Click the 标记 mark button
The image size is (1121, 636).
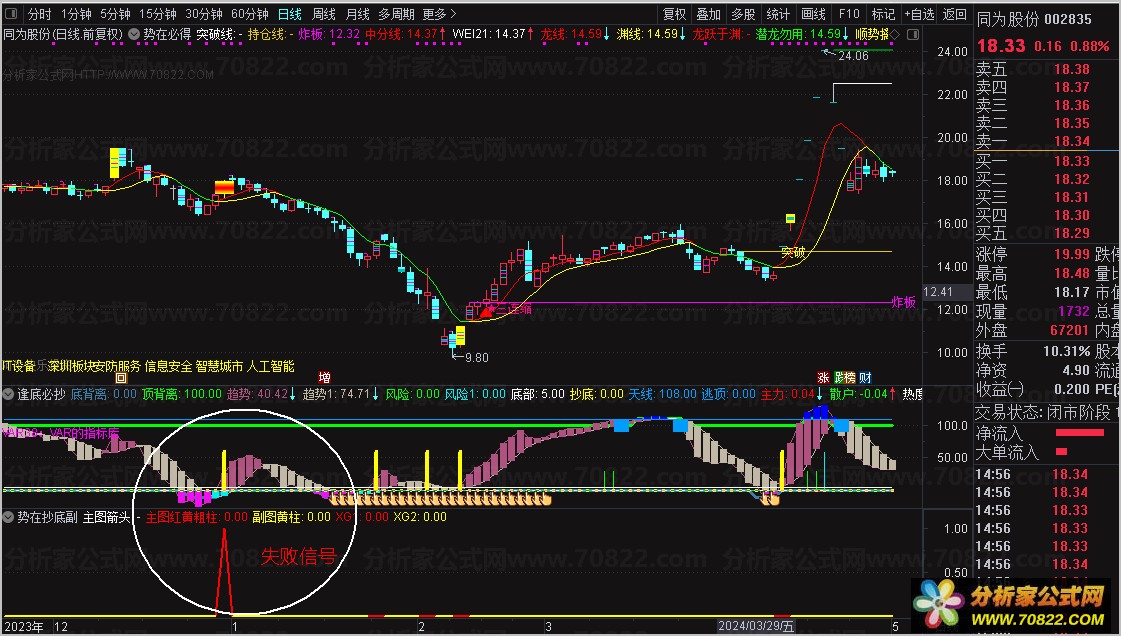pyautogui.click(x=883, y=14)
